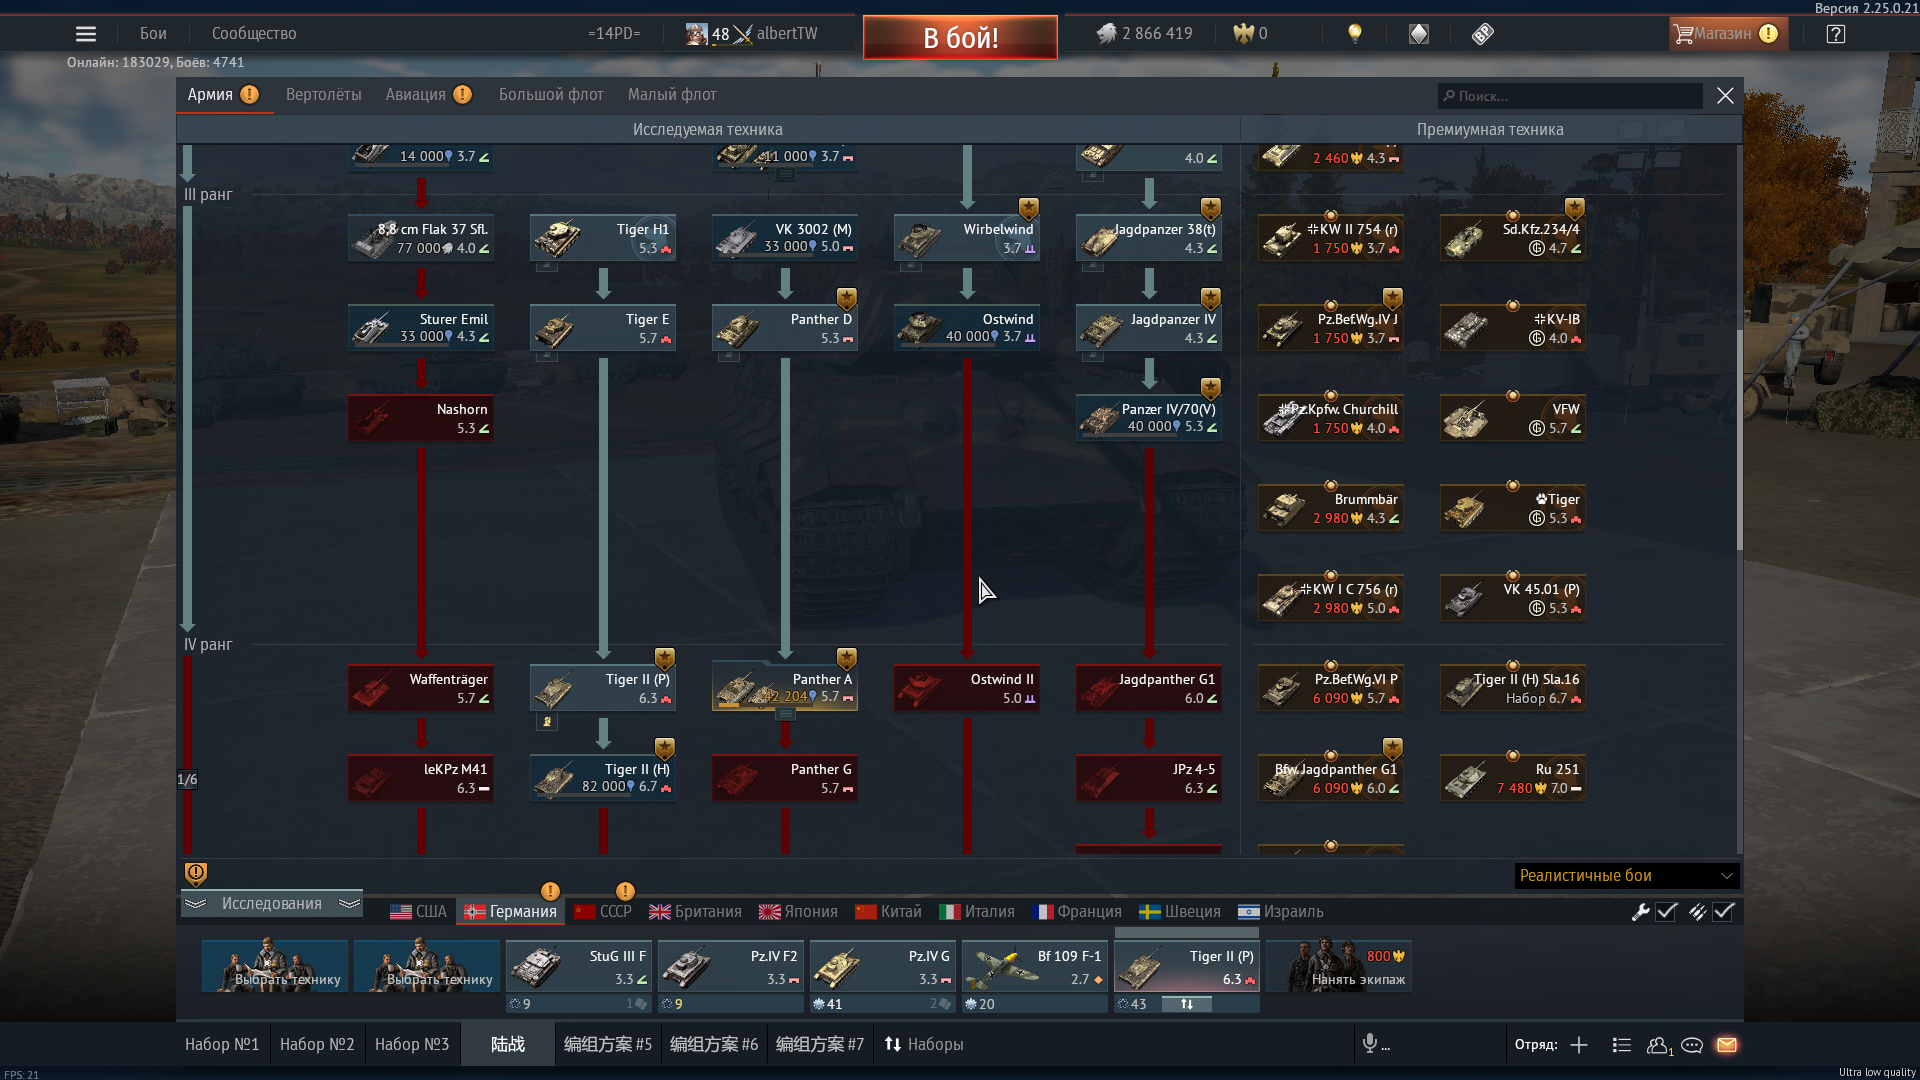Select the Panther D vehicle
This screenshot has height=1080, width=1920.
[785, 328]
